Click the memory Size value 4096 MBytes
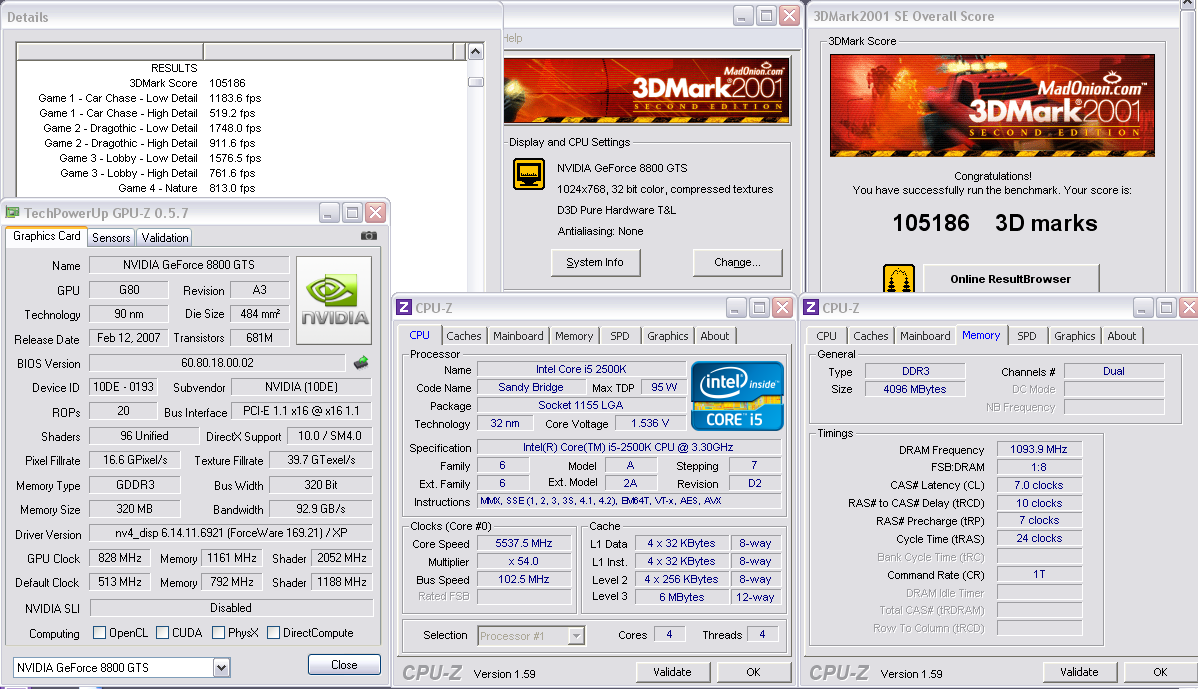Screen dimensions: 1198x689 [915, 389]
